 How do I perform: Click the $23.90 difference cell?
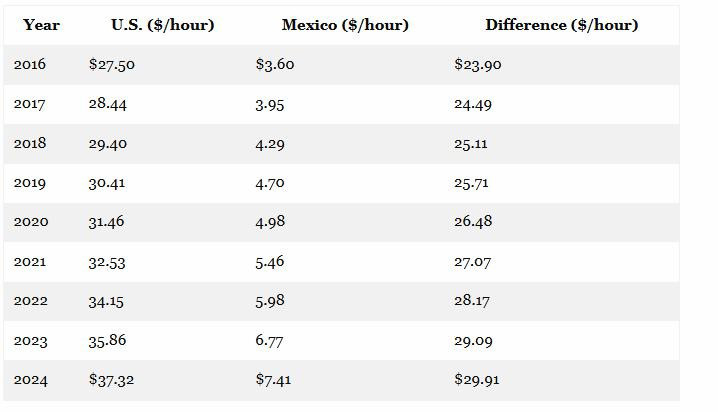coord(478,65)
